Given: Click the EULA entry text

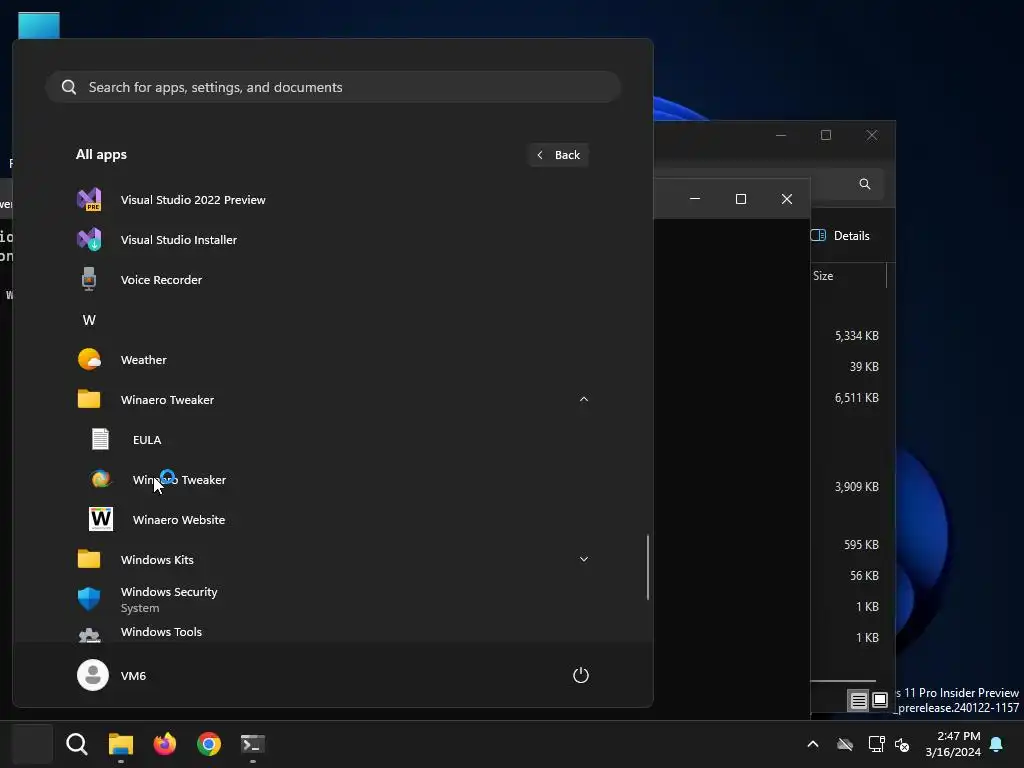Looking at the screenshot, I should pyautogui.click(x=147, y=440).
